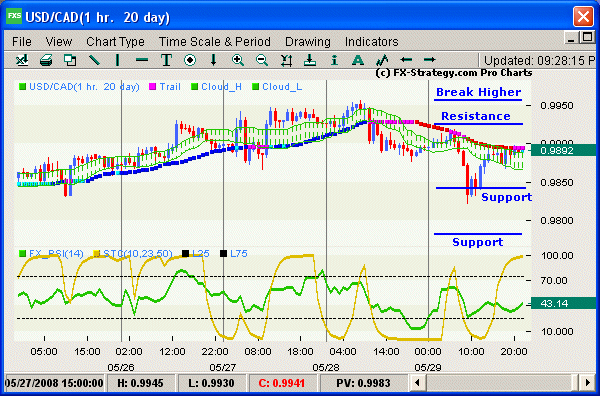This screenshot has width=600, height=396.
Task: Click the bottom scrollbar left arrow
Action: (x=417, y=382)
